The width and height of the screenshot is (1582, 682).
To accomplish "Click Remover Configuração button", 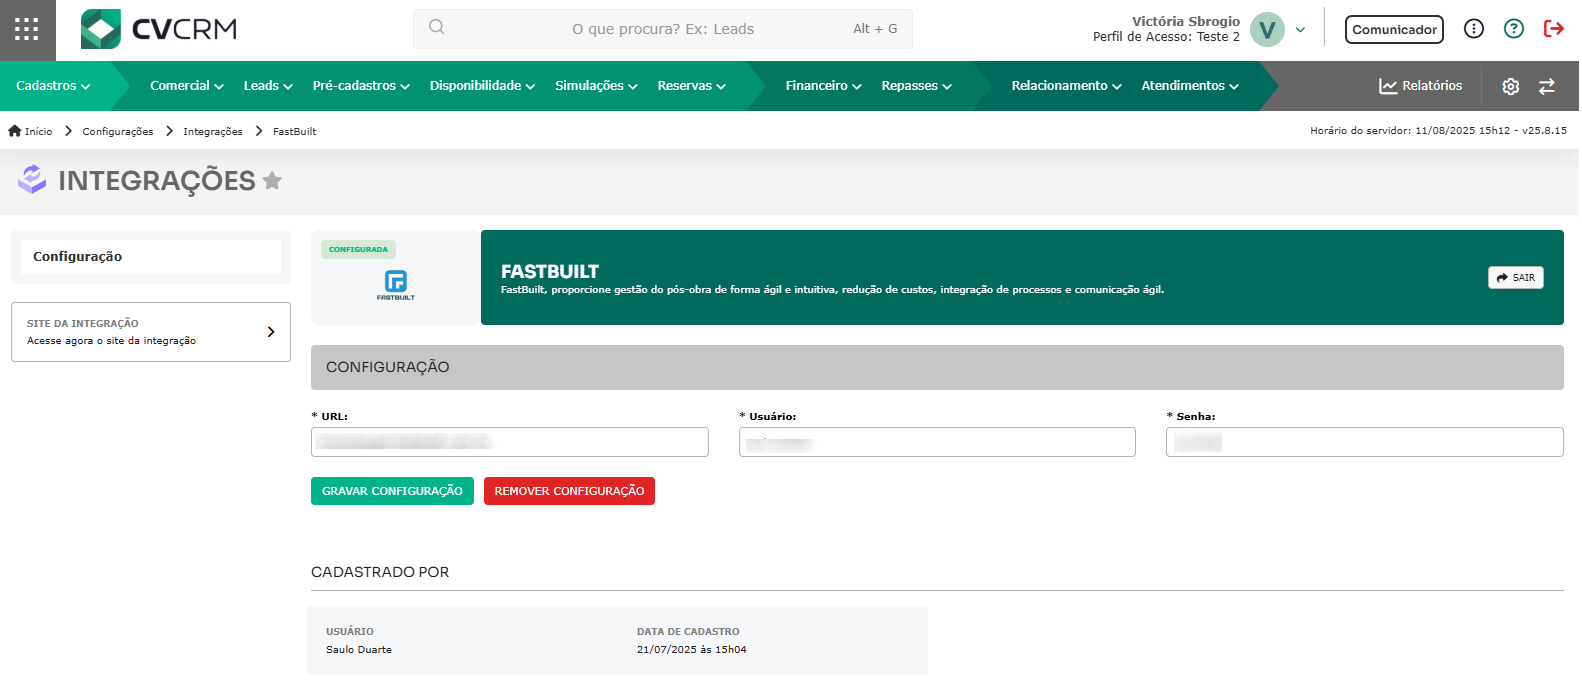I will [x=569, y=491].
